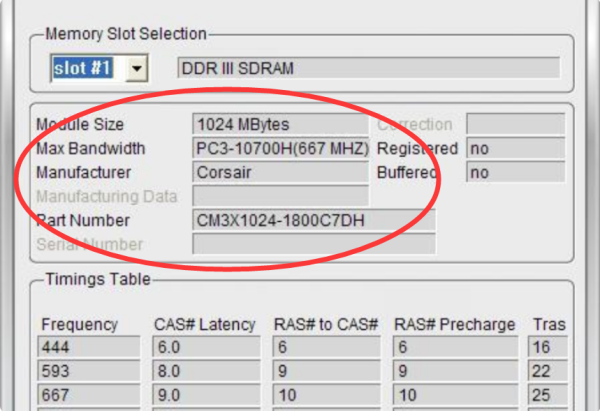600x411 pixels.
Task: Click the '593' frequency cell
Action: [89, 371]
